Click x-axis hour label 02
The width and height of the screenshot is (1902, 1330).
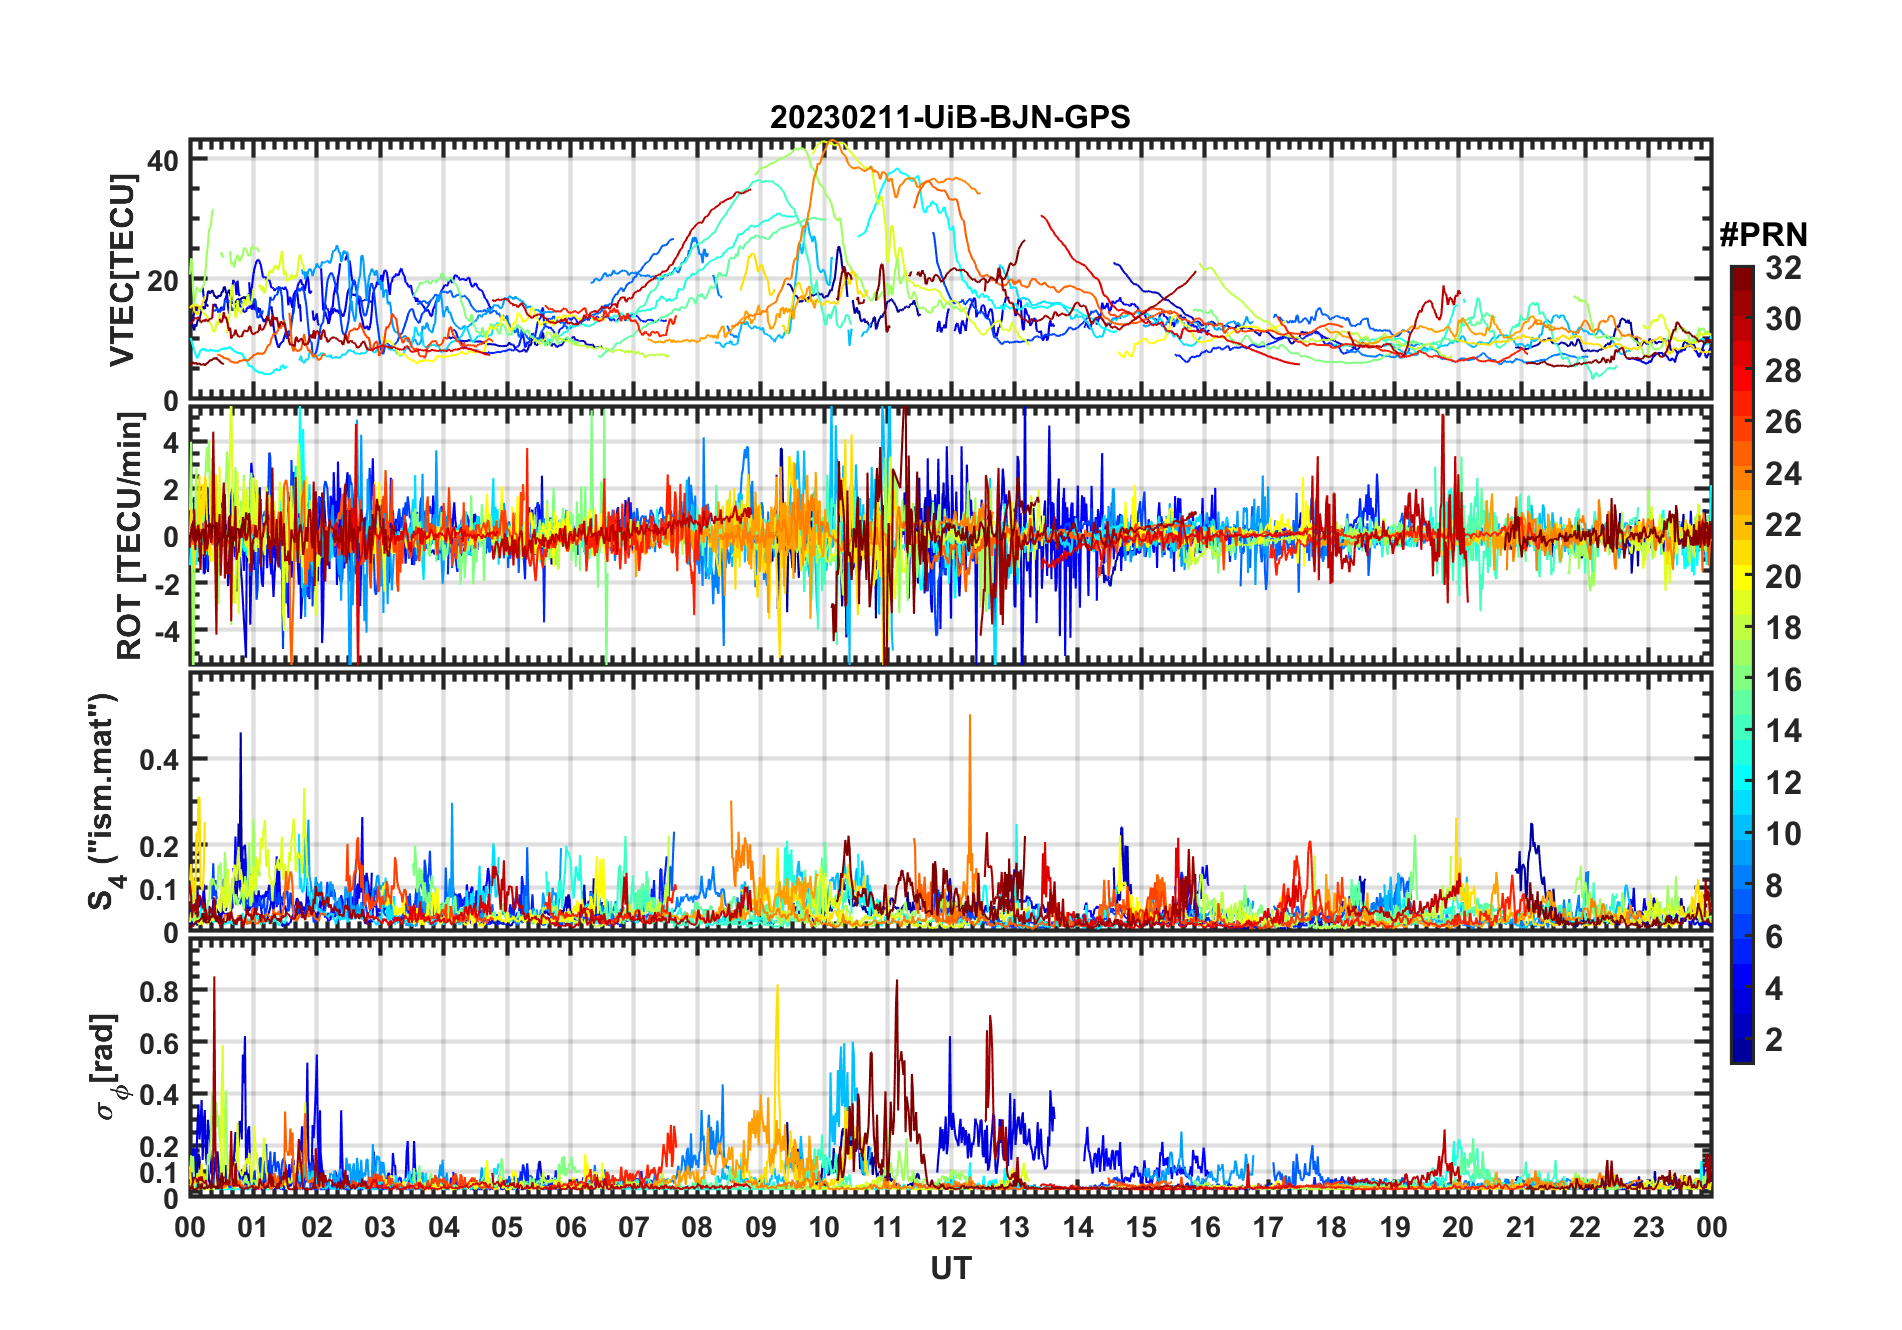pyautogui.click(x=317, y=1227)
